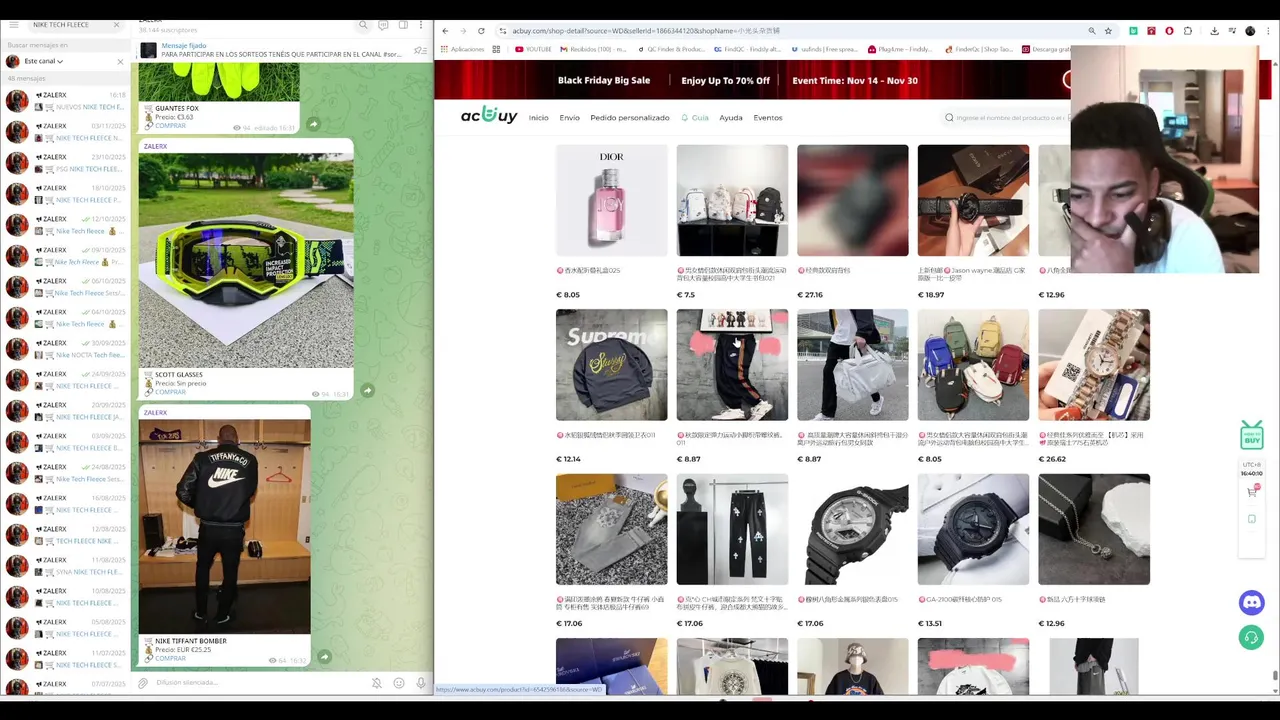1280x720 pixels.
Task: Open the emoji picker smiley icon
Action: pyautogui.click(x=399, y=683)
